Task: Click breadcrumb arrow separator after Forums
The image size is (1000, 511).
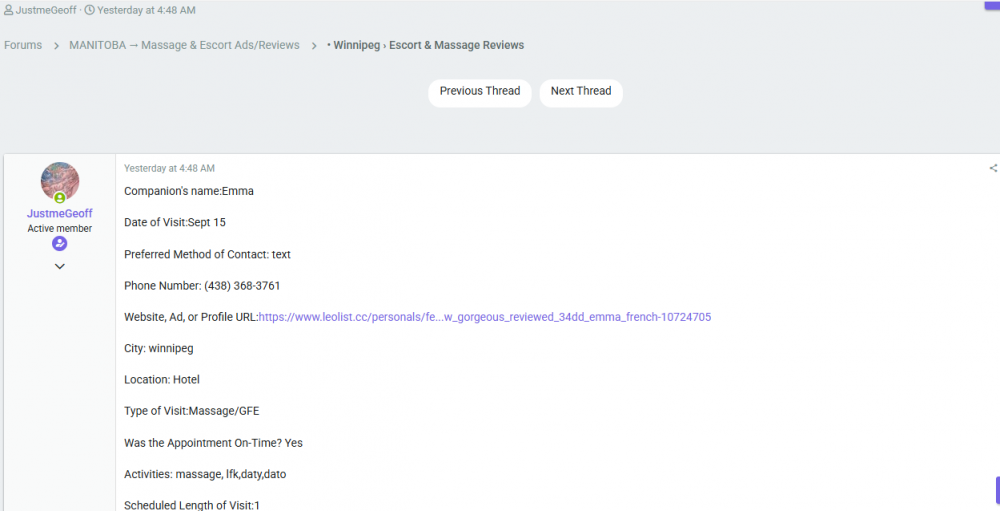Action: pos(56,46)
